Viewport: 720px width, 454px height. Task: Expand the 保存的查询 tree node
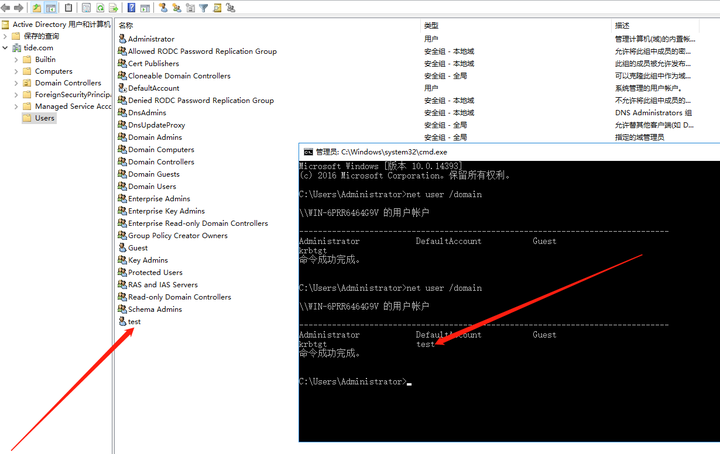5,36
